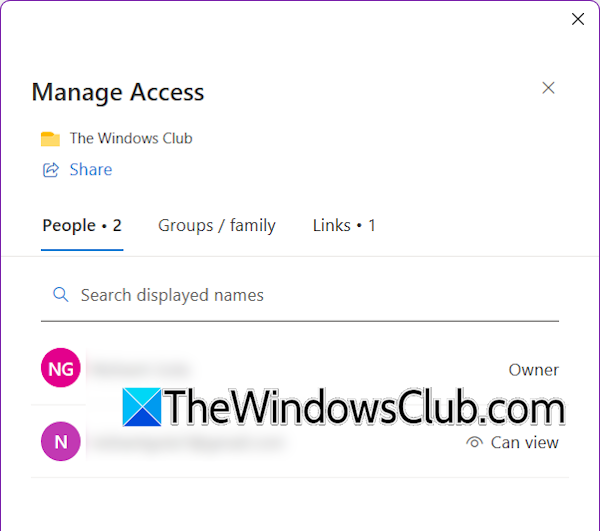Switch to the Links tab

[344, 225]
